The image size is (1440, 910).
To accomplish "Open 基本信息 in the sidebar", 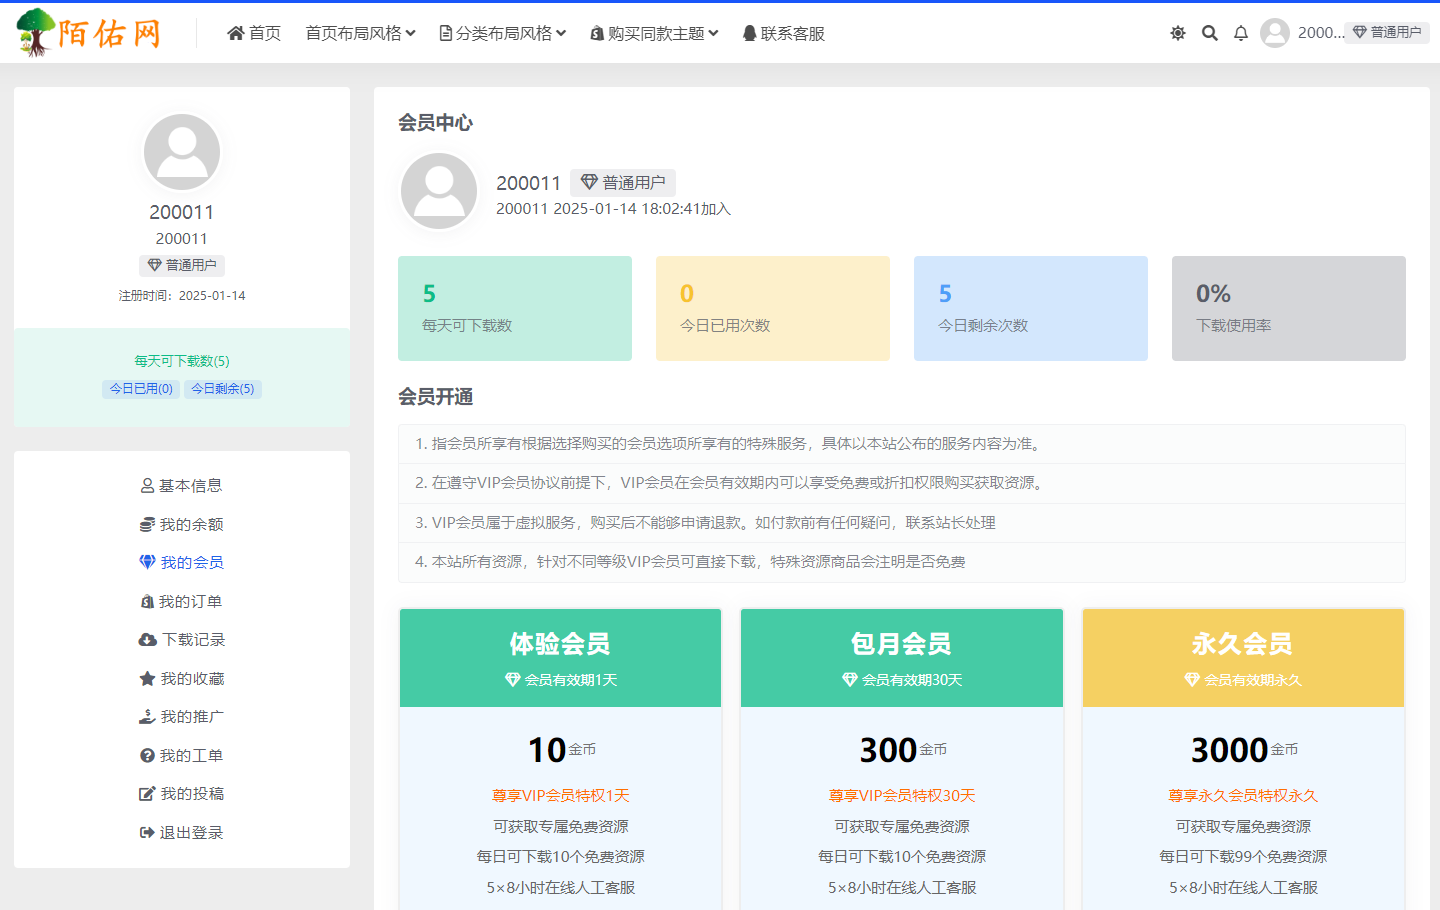I will click(182, 486).
